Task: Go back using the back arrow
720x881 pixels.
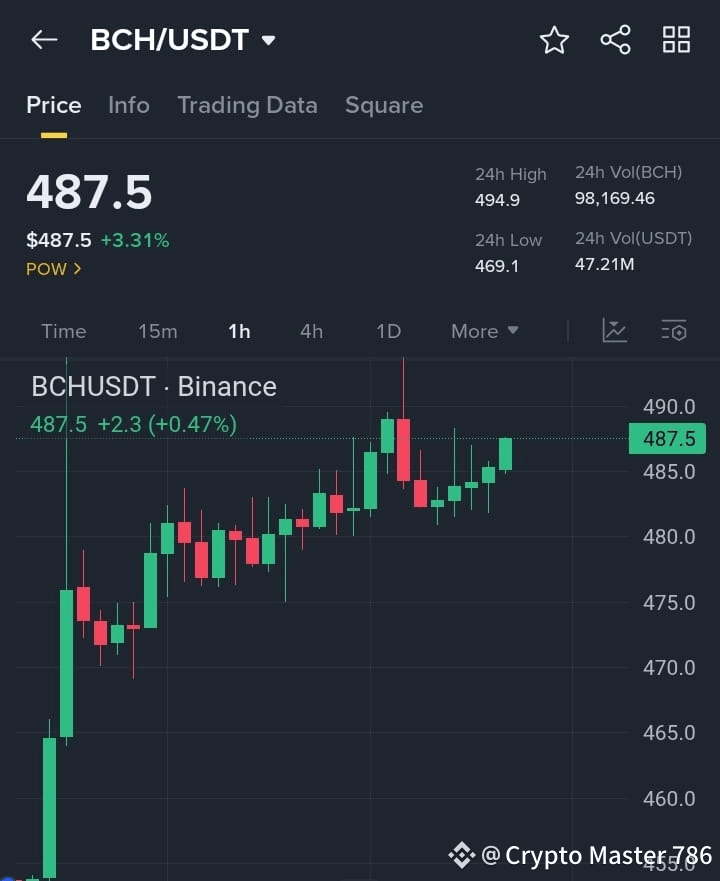Action: coord(42,39)
